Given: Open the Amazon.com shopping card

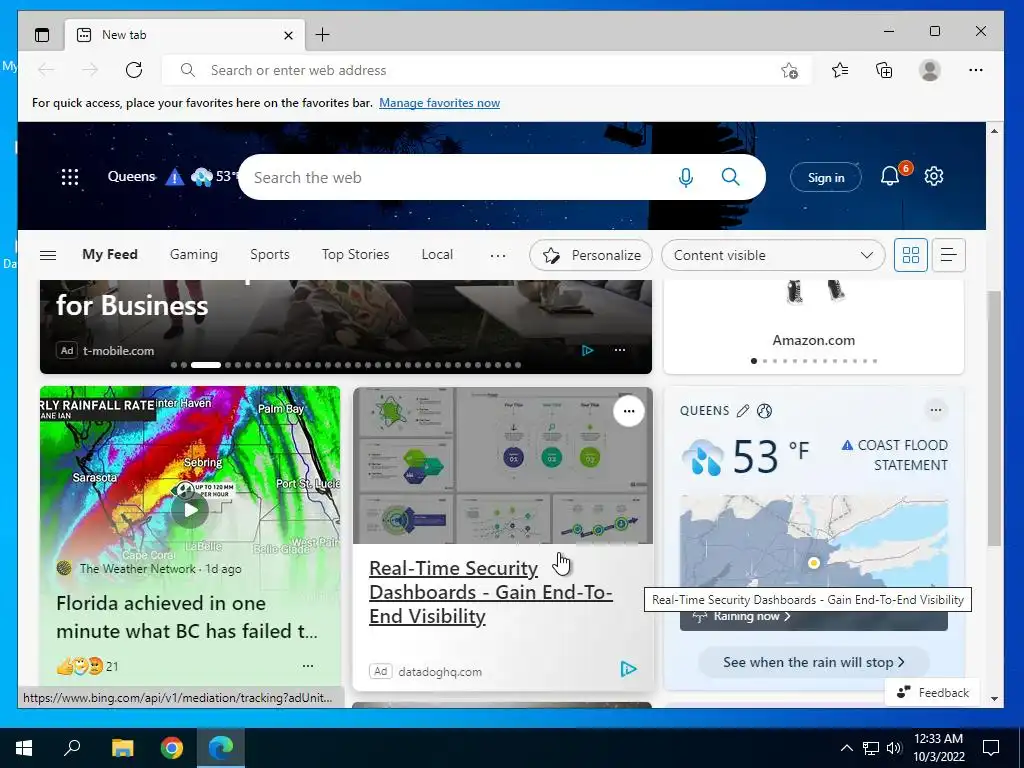Looking at the screenshot, I should (814, 327).
